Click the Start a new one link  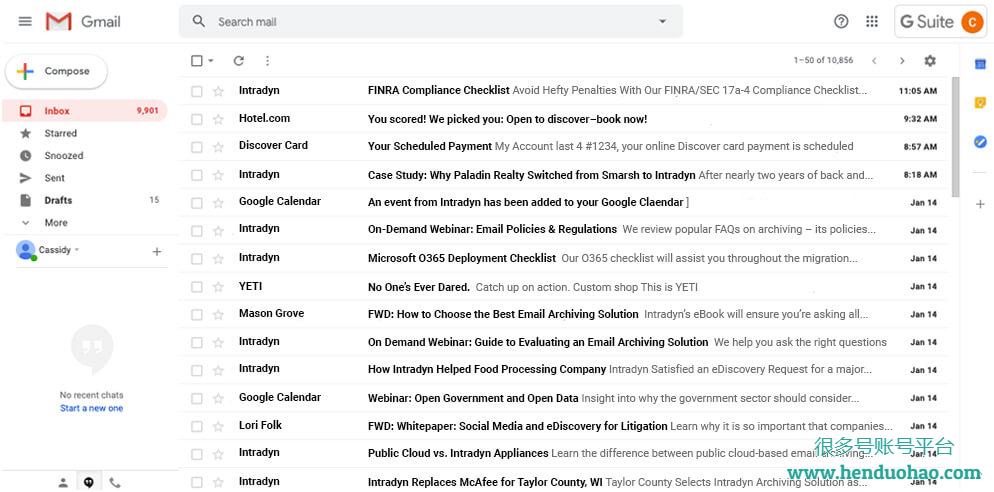[91, 408]
